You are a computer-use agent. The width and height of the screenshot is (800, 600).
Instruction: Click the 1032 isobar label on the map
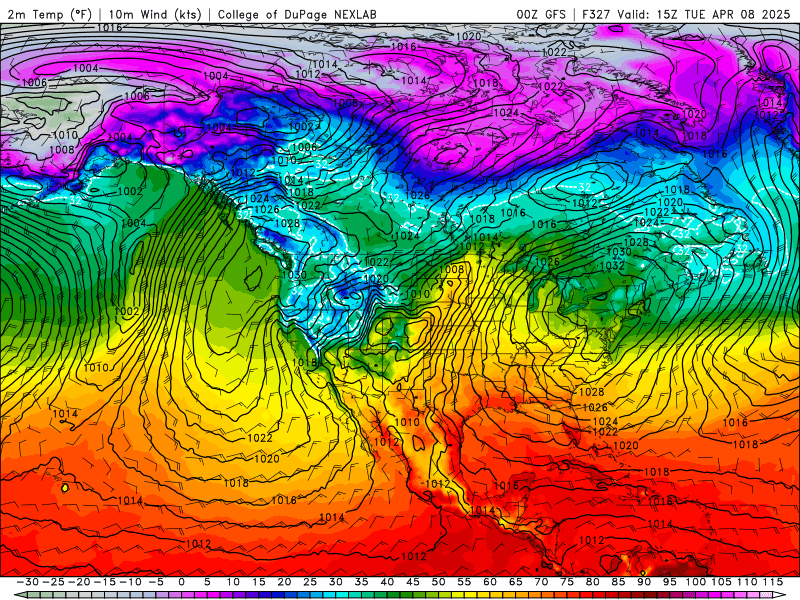(x=612, y=266)
